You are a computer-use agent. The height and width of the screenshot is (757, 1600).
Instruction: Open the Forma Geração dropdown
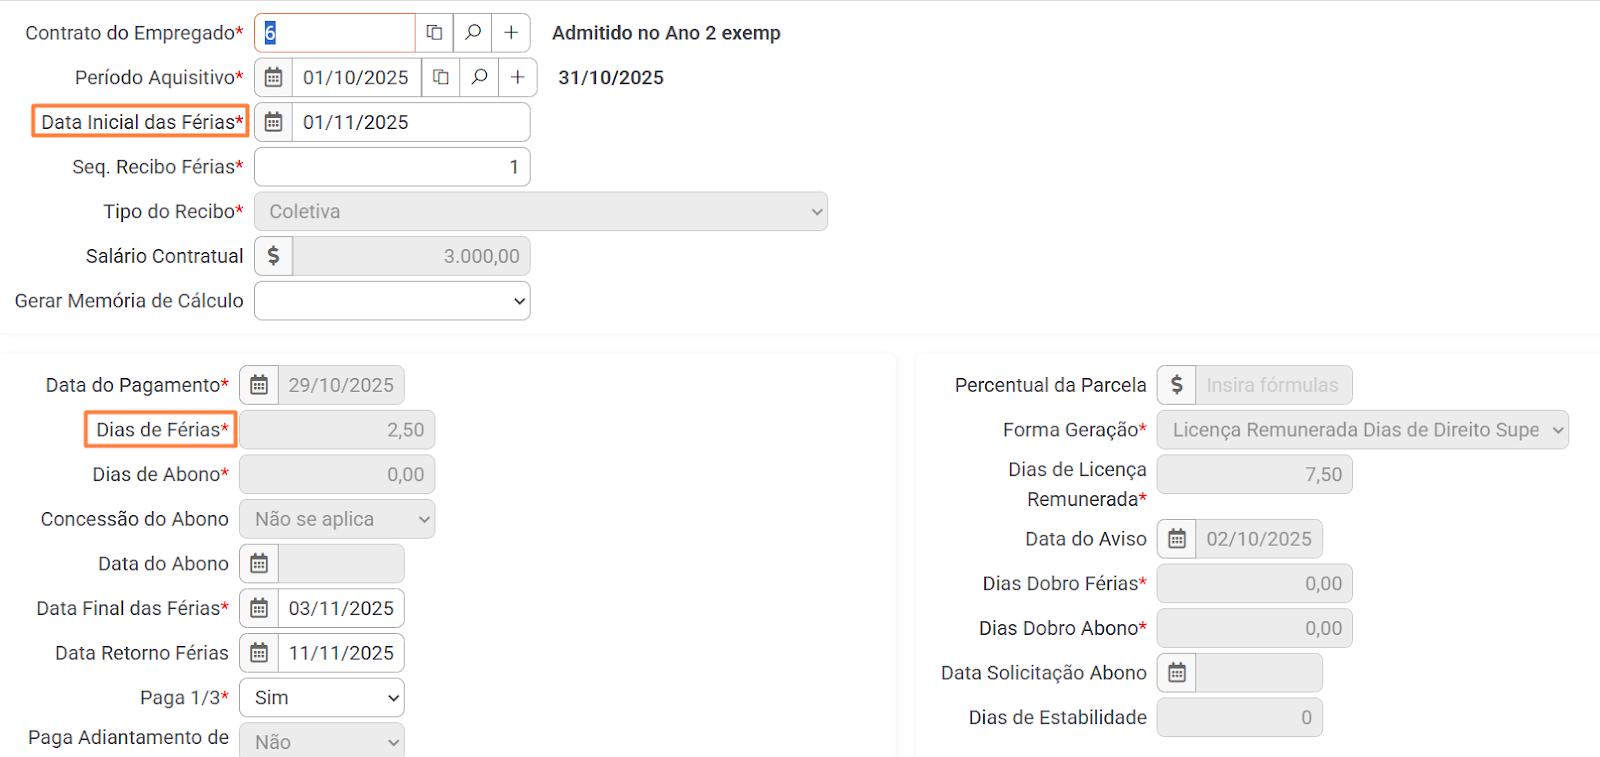pos(1362,430)
